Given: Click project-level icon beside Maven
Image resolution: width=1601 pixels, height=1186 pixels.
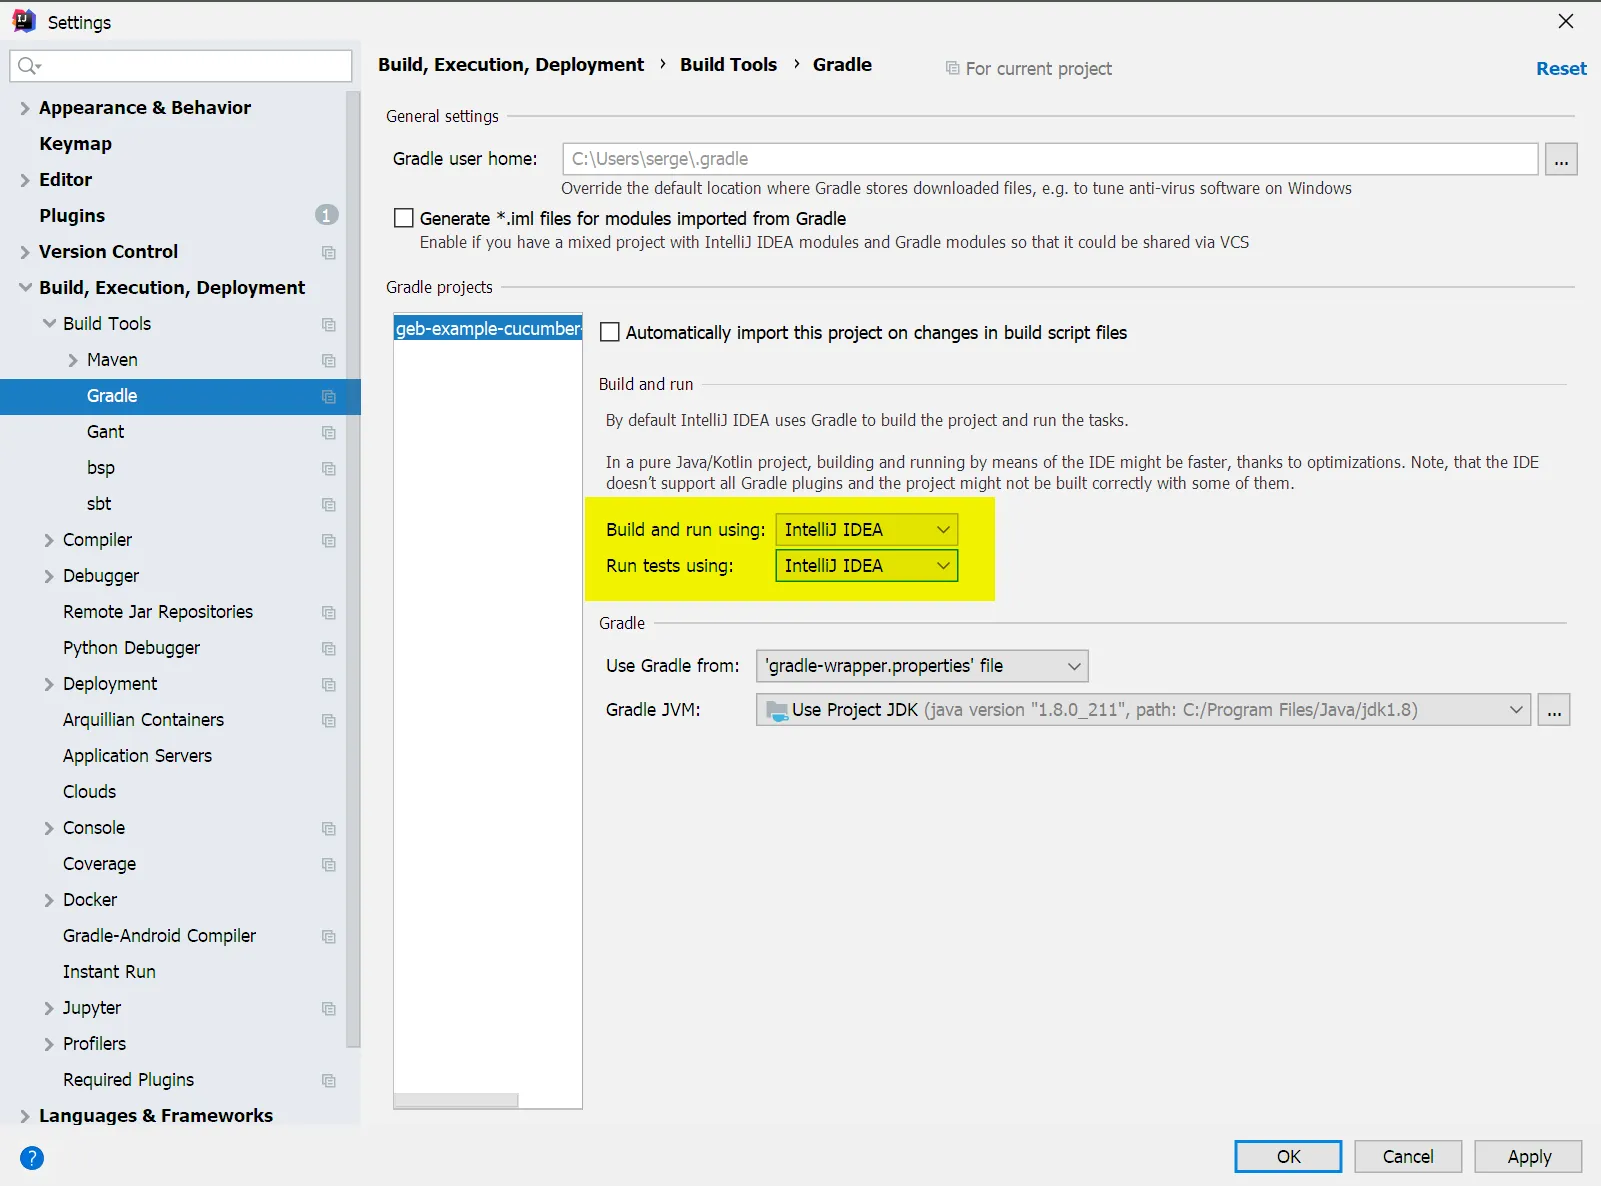Looking at the screenshot, I should 329,360.
